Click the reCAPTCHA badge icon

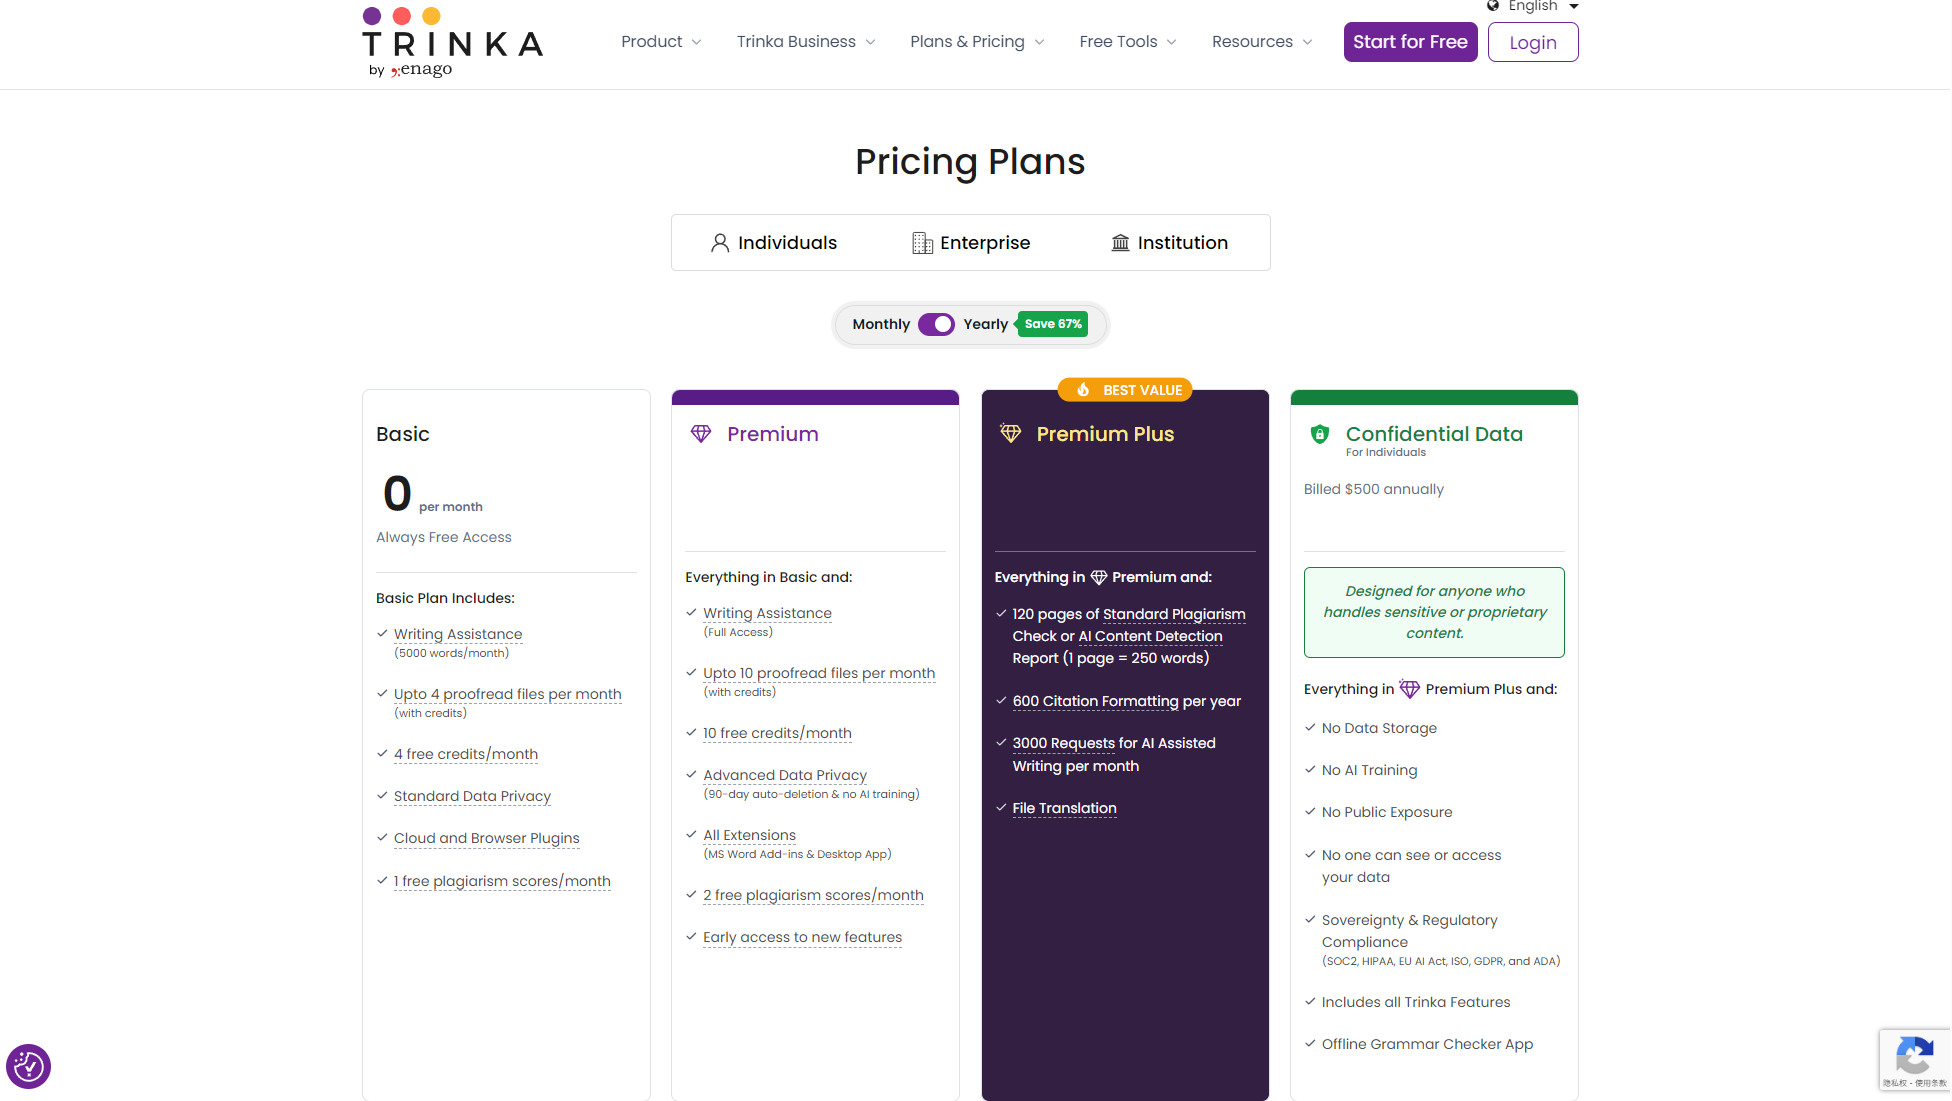pos(1914,1056)
